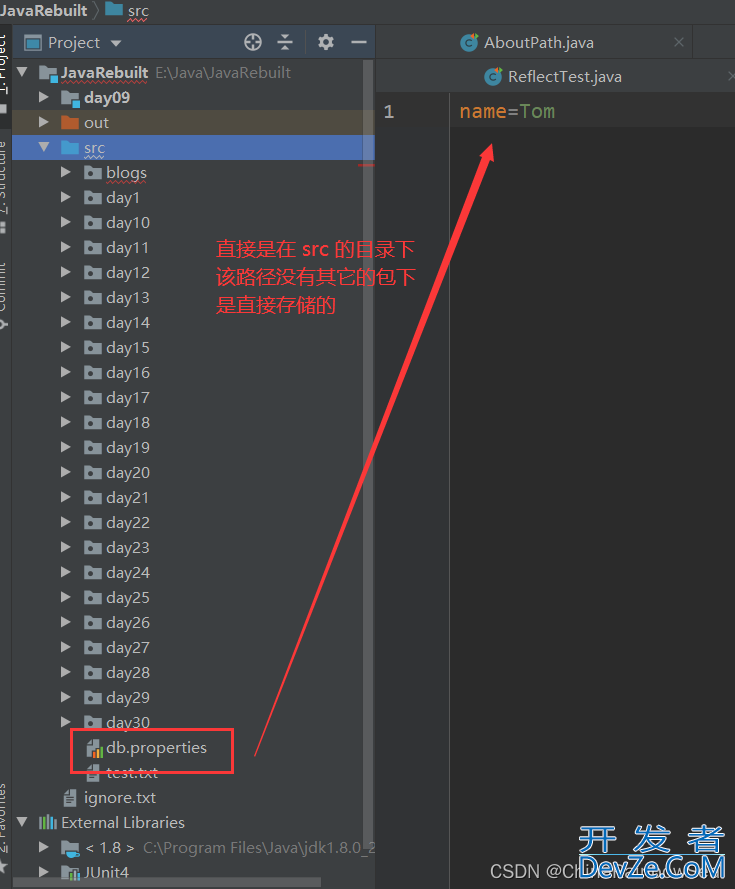Viewport: 735px width, 889px height.
Task: Switch to the ReflectTest.java tab
Action: tap(564, 77)
